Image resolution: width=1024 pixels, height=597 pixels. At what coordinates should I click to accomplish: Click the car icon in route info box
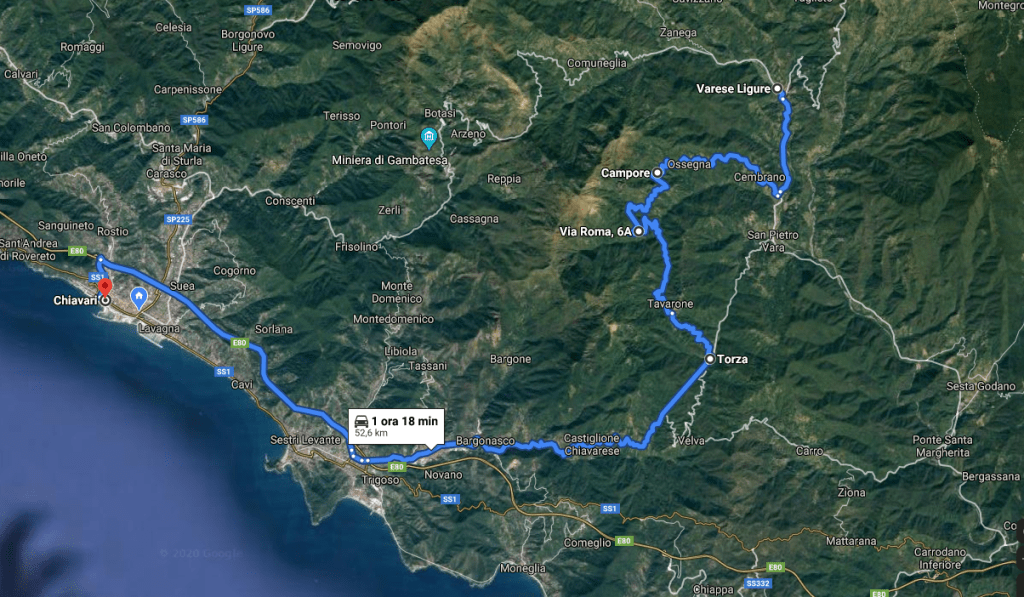(361, 421)
